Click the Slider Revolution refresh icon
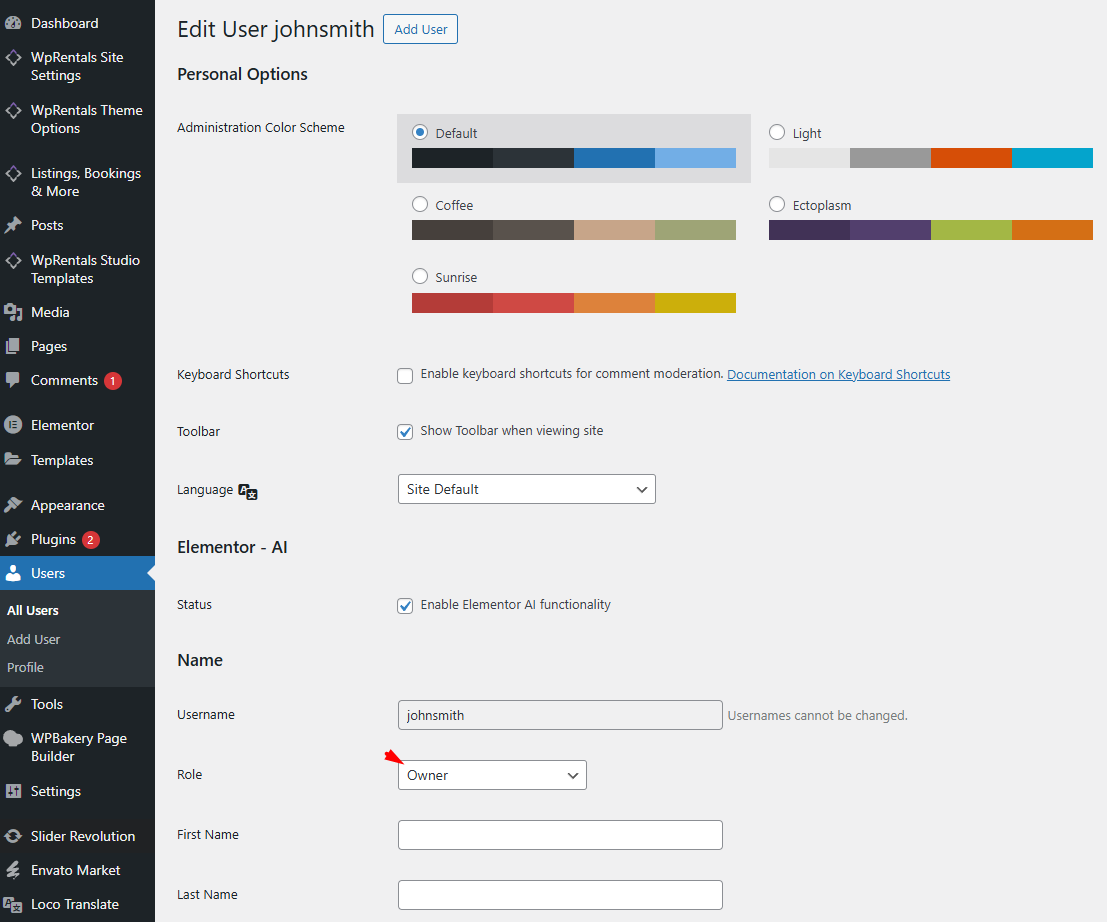The width and height of the screenshot is (1107, 922). (13, 836)
